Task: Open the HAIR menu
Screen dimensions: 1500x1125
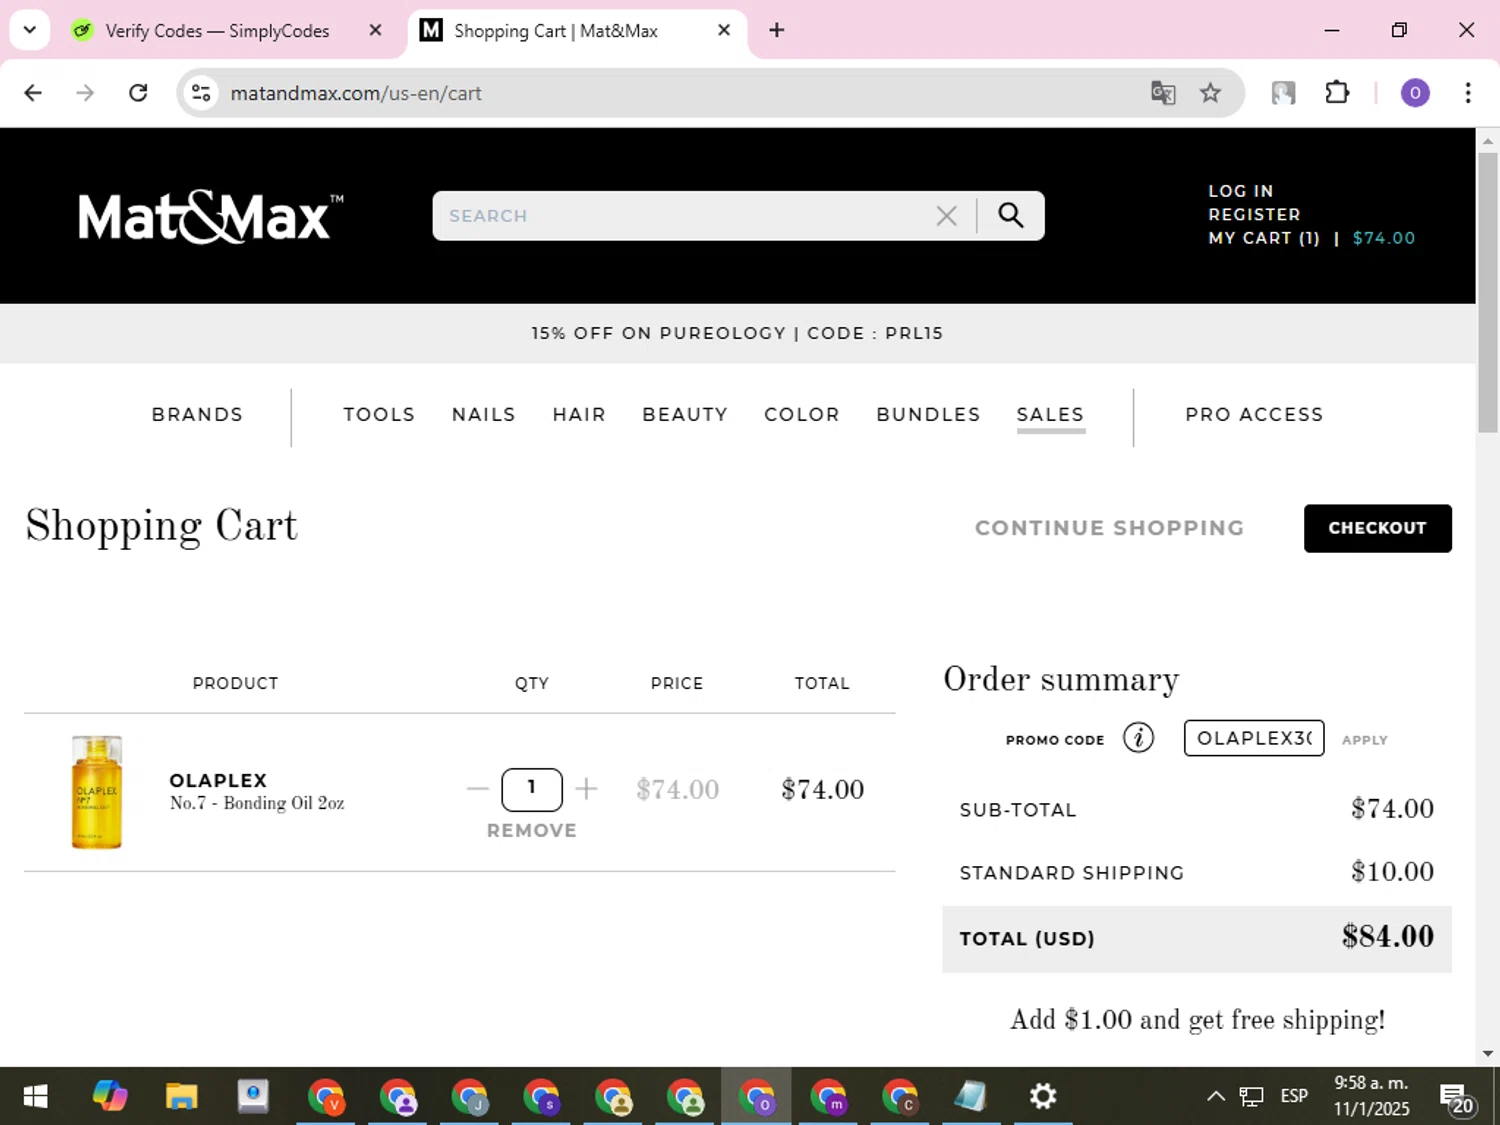Action: pyautogui.click(x=579, y=414)
